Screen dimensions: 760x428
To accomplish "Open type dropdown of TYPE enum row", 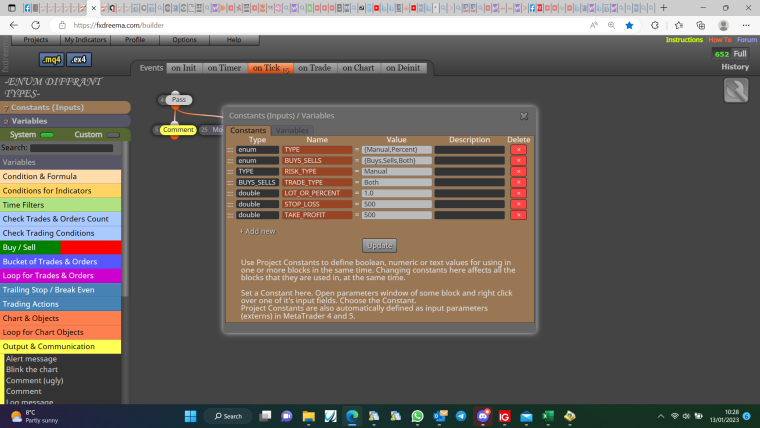I will coord(257,150).
